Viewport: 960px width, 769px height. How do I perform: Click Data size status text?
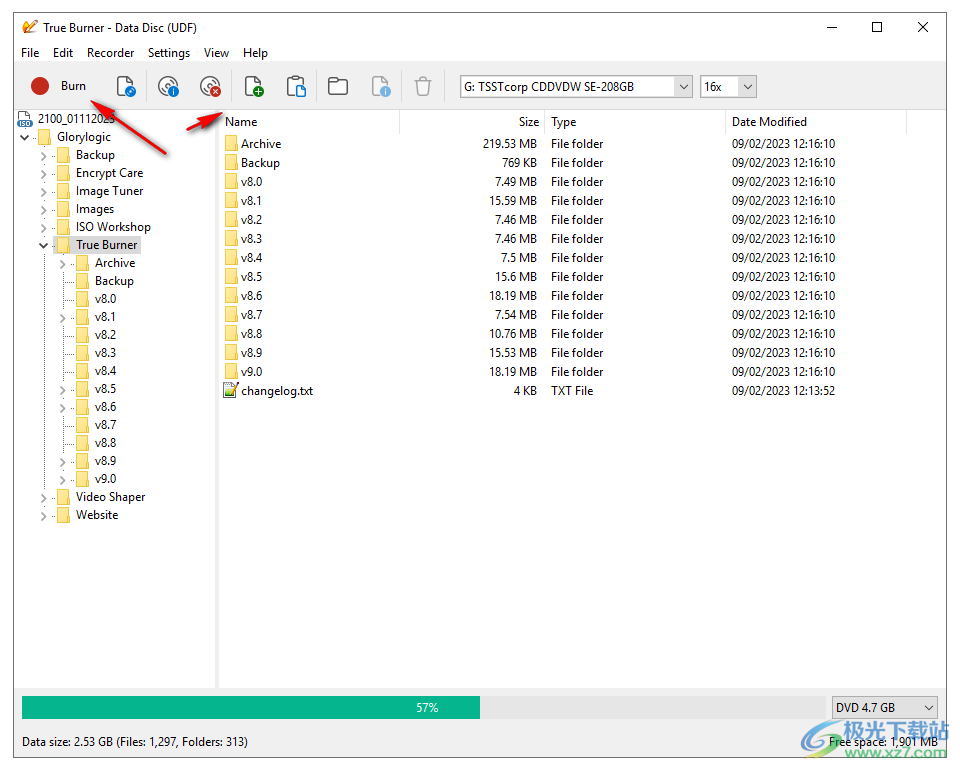(x=135, y=742)
